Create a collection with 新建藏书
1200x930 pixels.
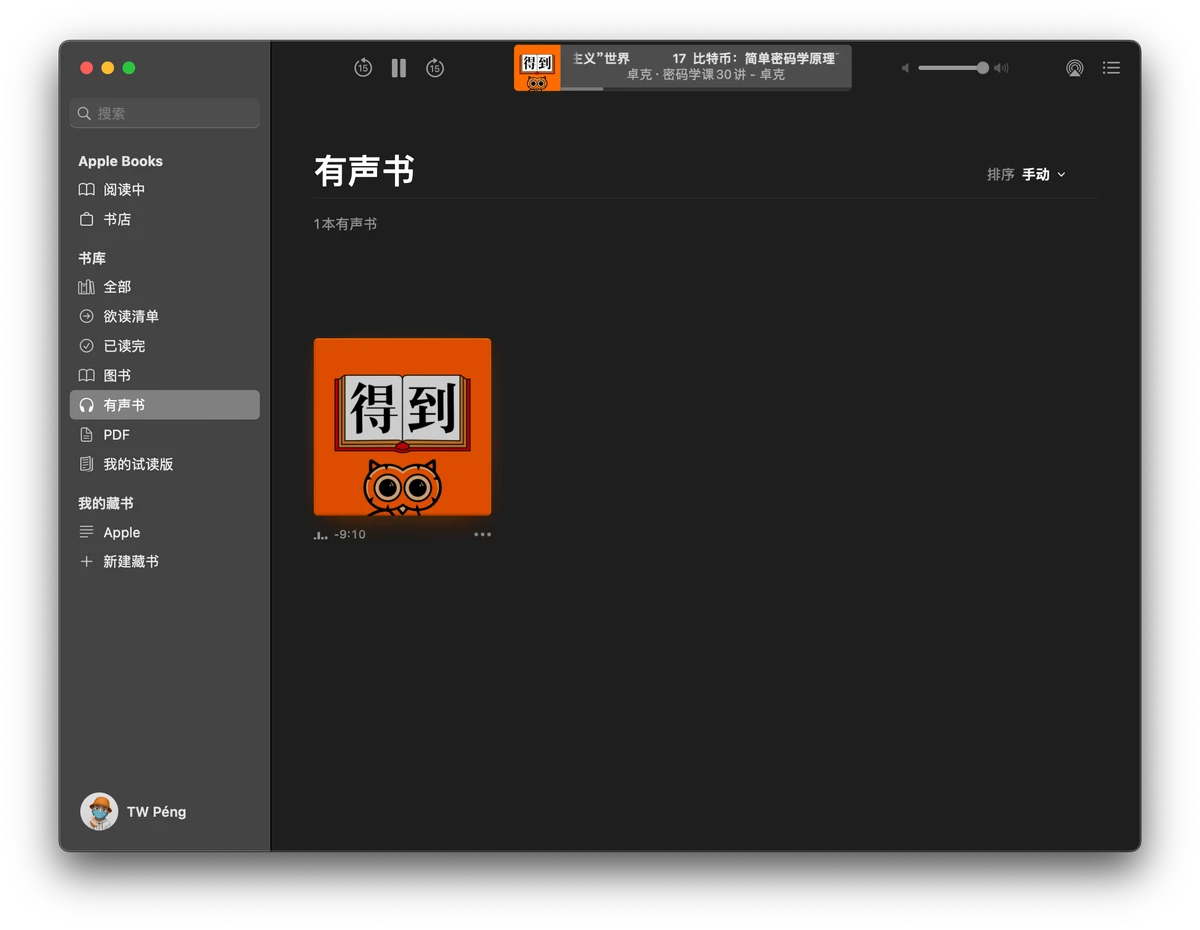click(165, 562)
